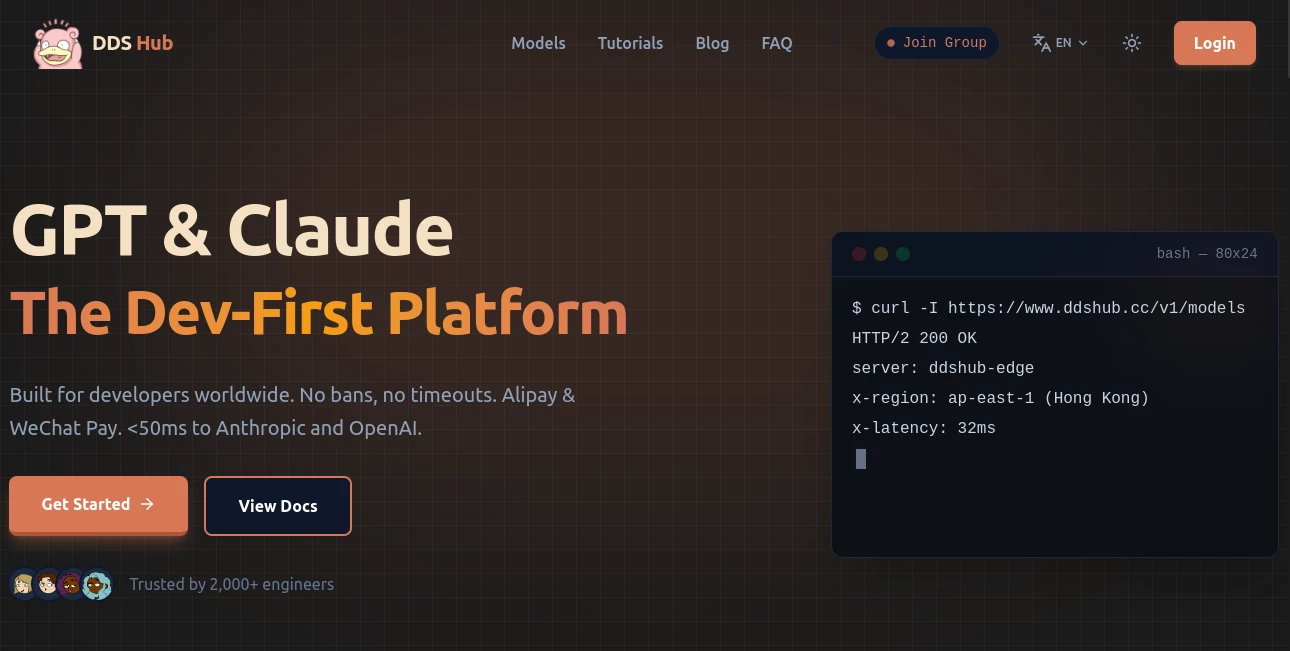
Task: Click the Get Started button
Action: click(x=98, y=505)
